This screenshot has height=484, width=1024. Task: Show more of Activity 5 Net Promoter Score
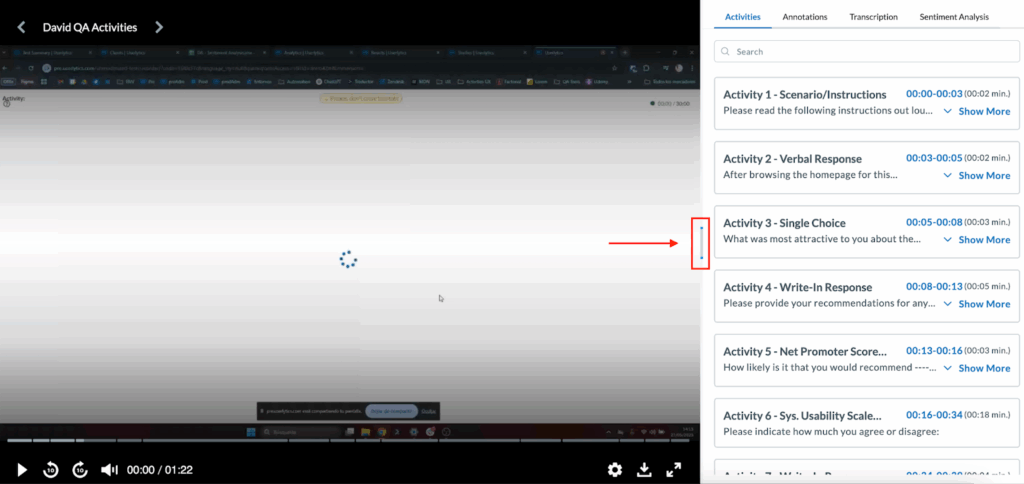[977, 368]
